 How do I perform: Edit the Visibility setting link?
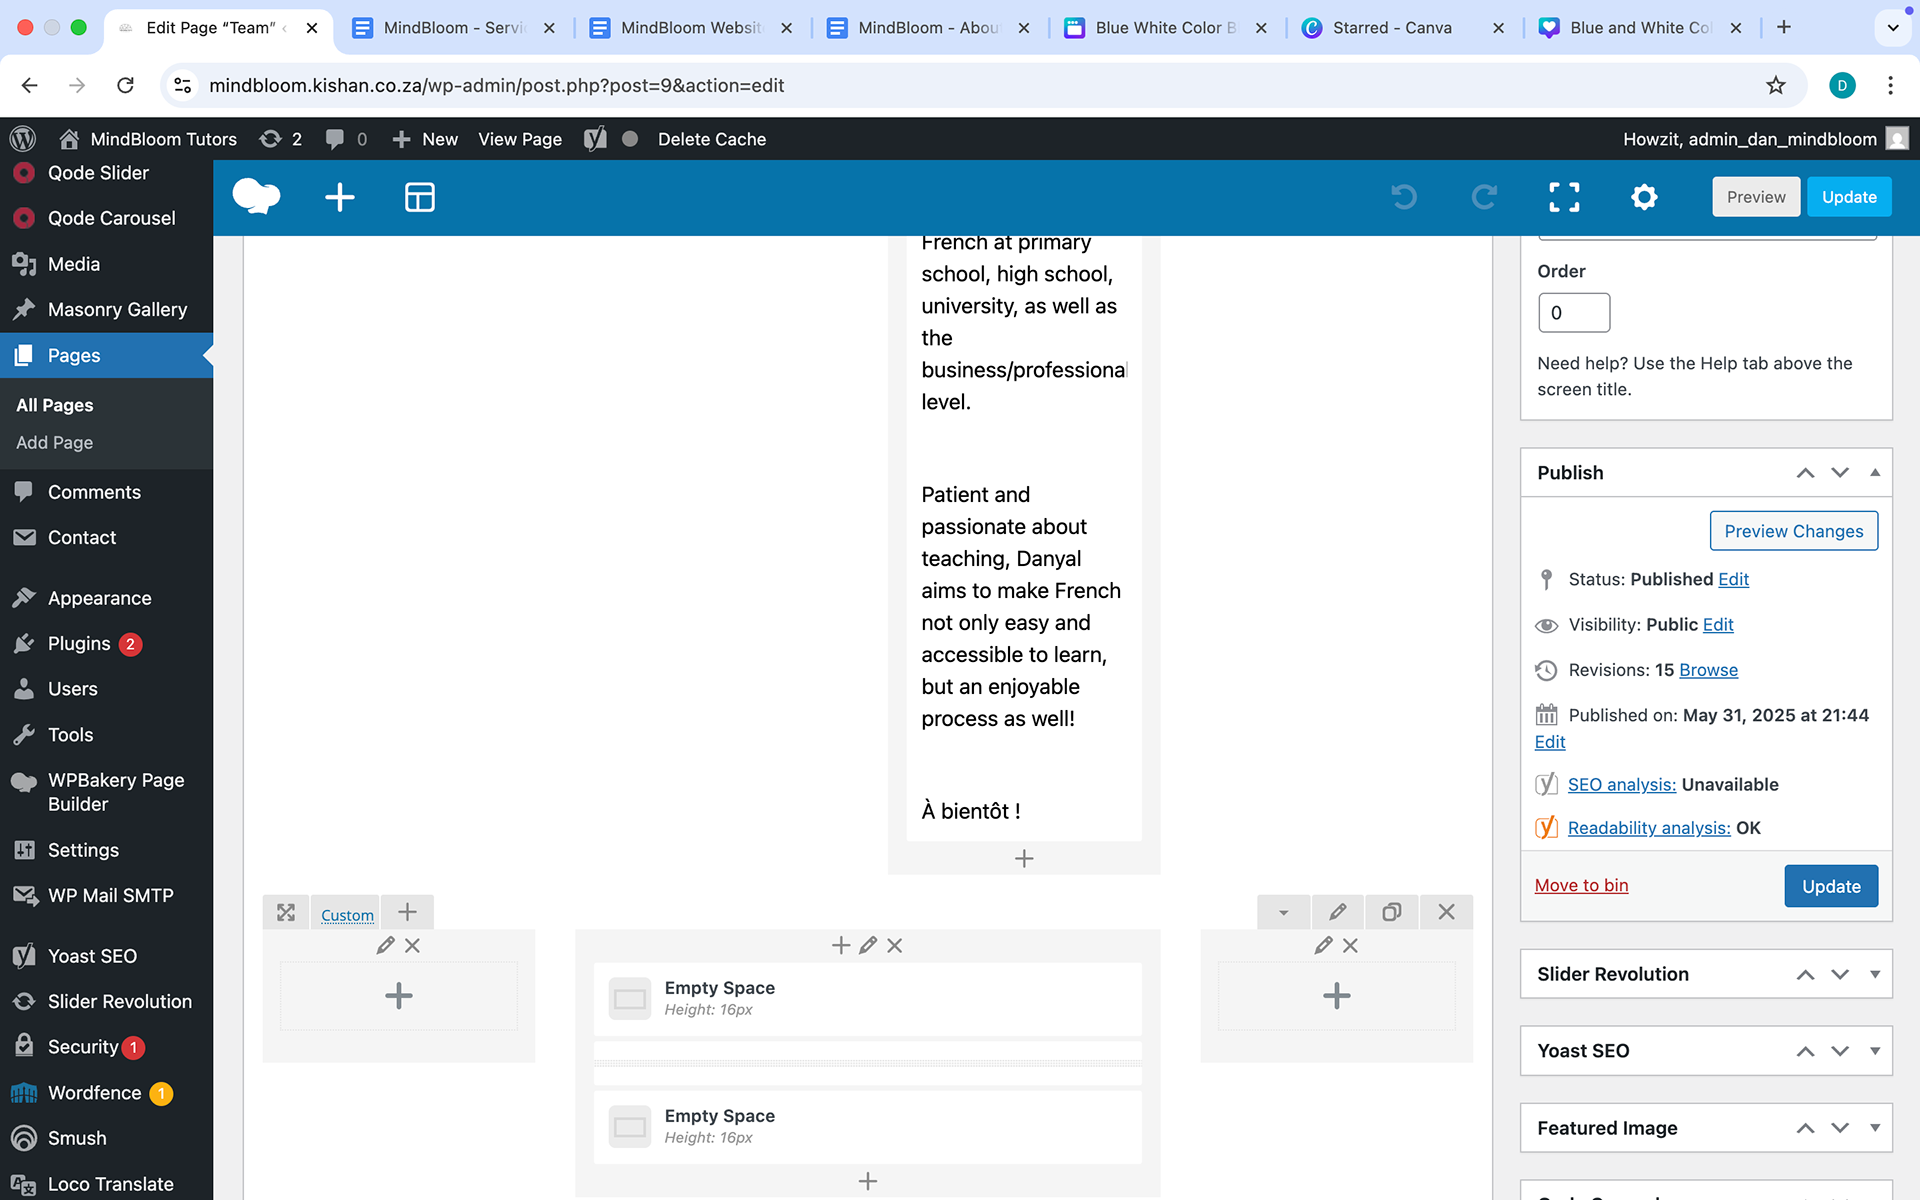pyautogui.click(x=1718, y=625)
